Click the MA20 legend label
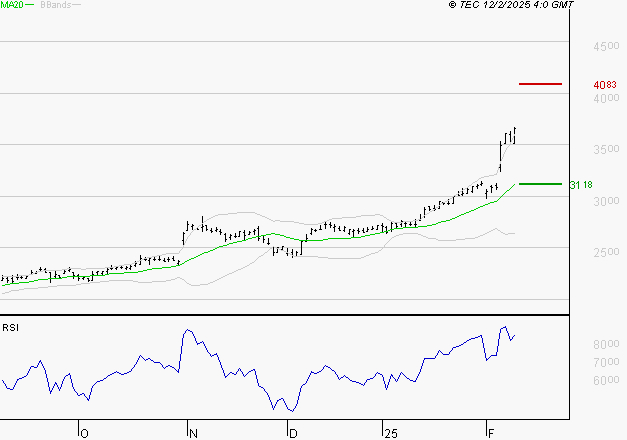Viewport: 627px width, 440px height. (x=11, y=5)
